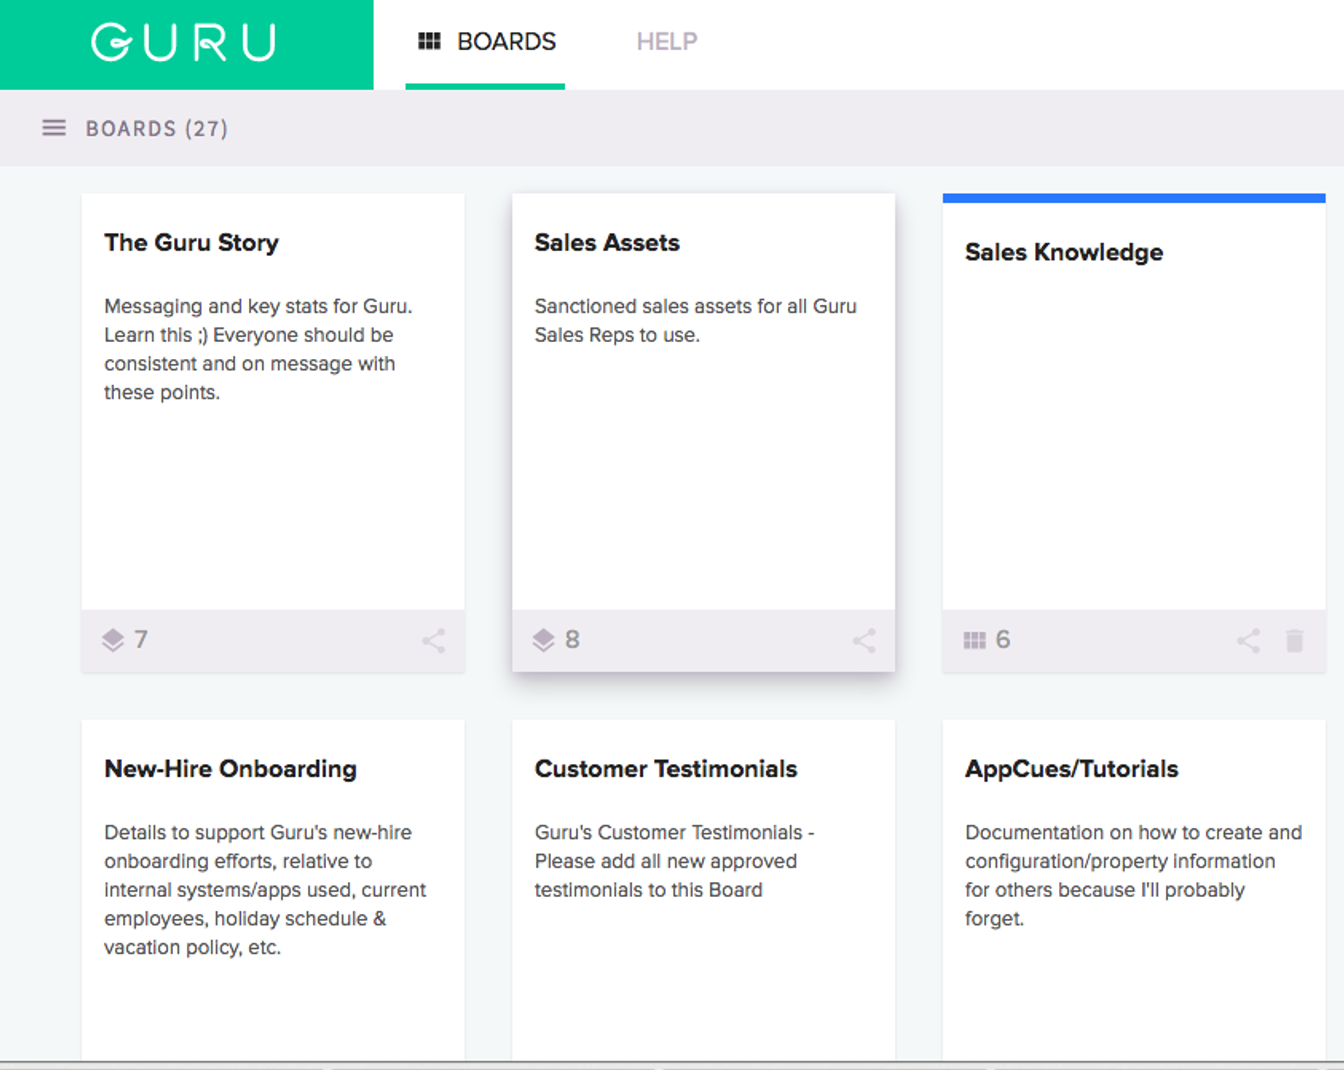Click card count 7 on The Guru Story
The height and width of the screenshot is (1070, 1344).
(141, 640)
